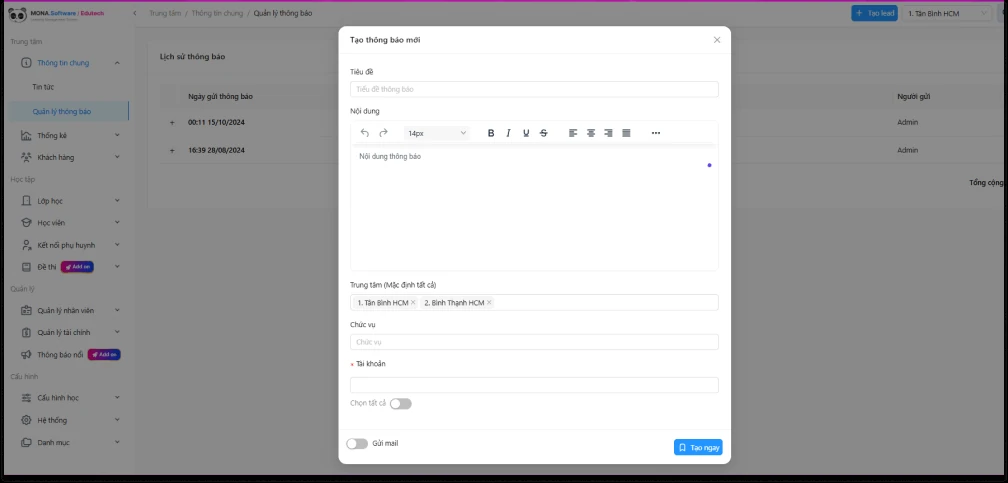1008x483 pixels.
Task: Click the Tạo ngay button
Action: pos(698,448)
